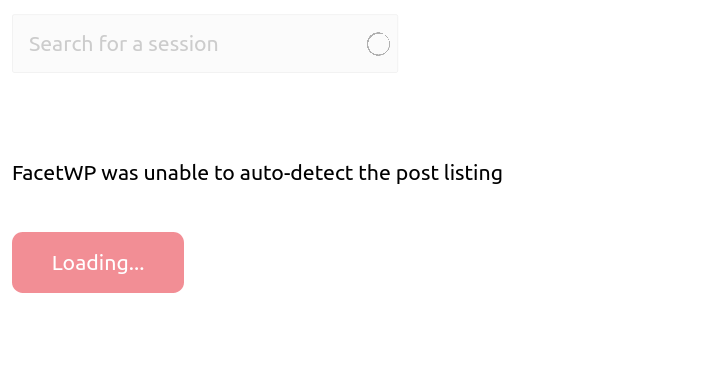Place cursor in the session search input
Screen dimensions: 728x388
[x=205, y=44]
